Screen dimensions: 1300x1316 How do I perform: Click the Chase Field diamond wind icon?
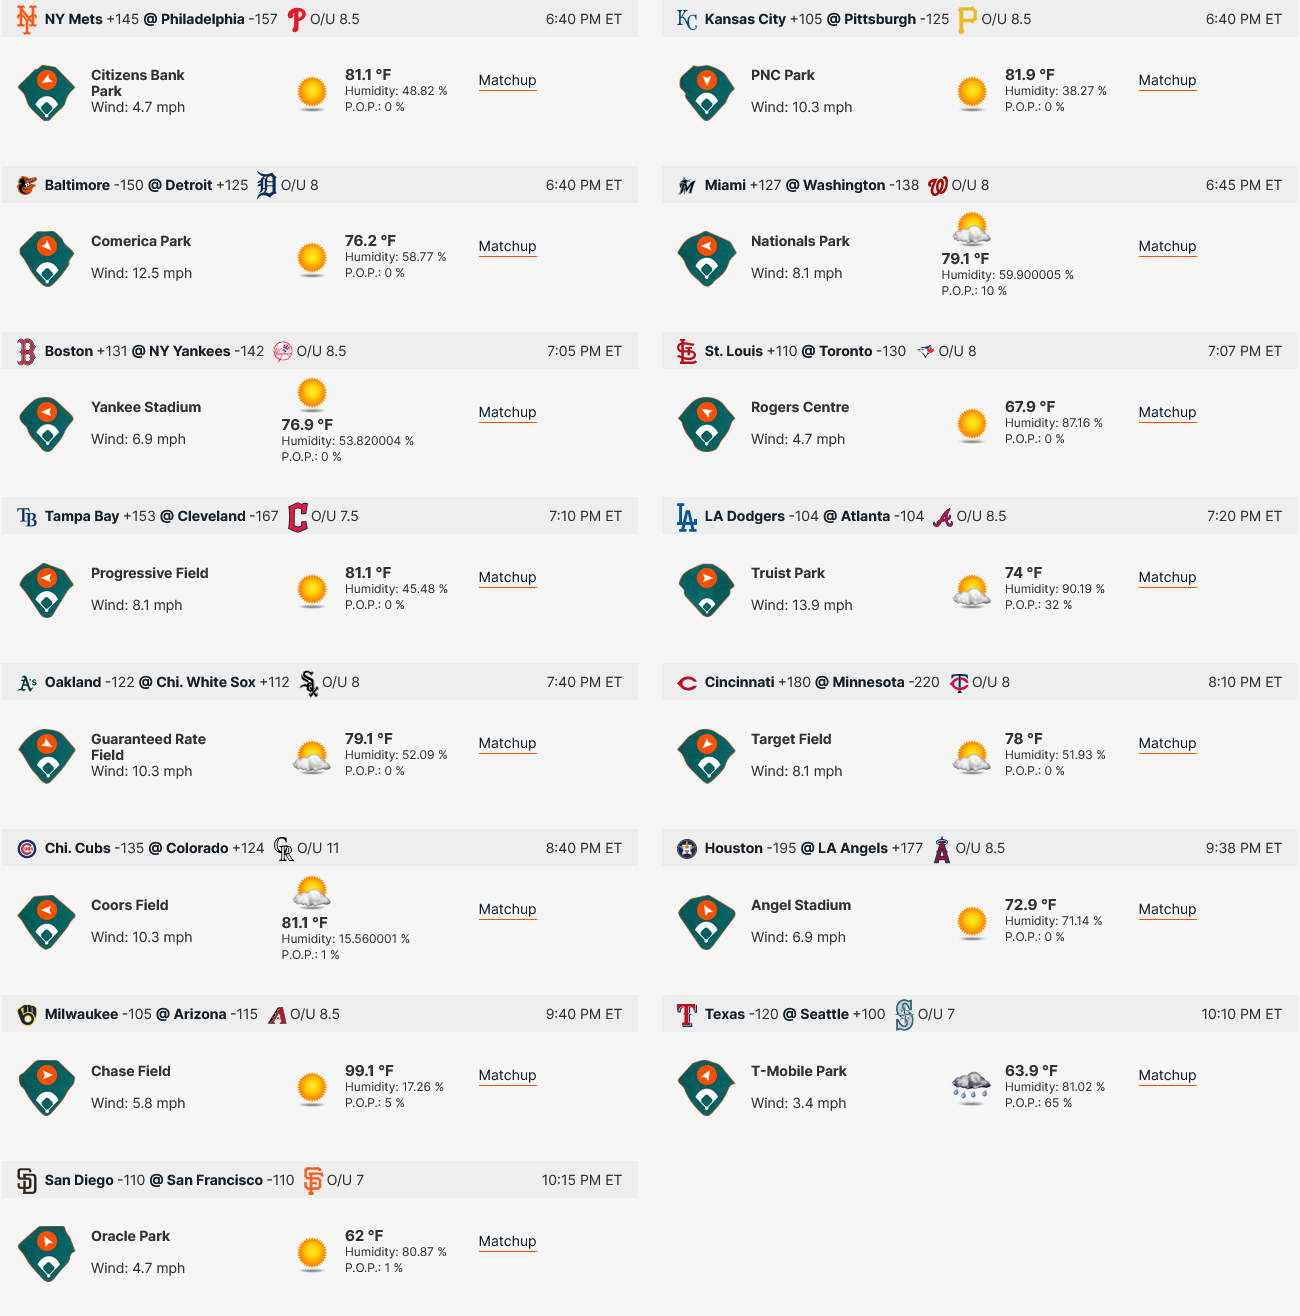[46, 1088]
